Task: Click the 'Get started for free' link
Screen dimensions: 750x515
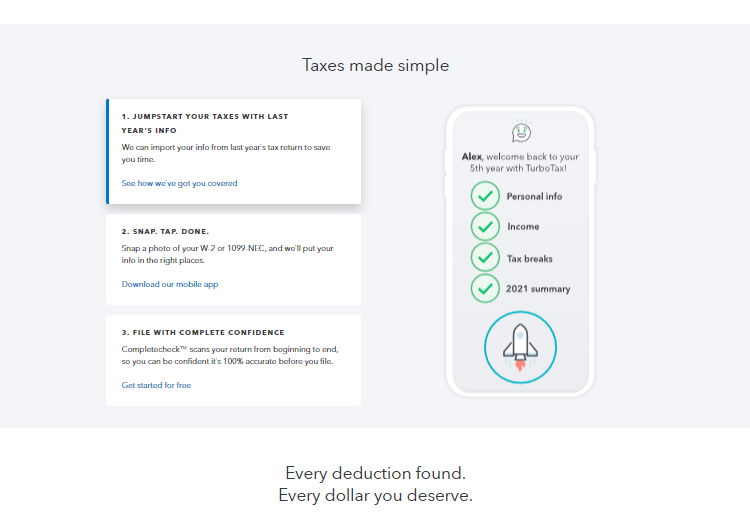Action: pyautogui.click(x=156, y=385)
